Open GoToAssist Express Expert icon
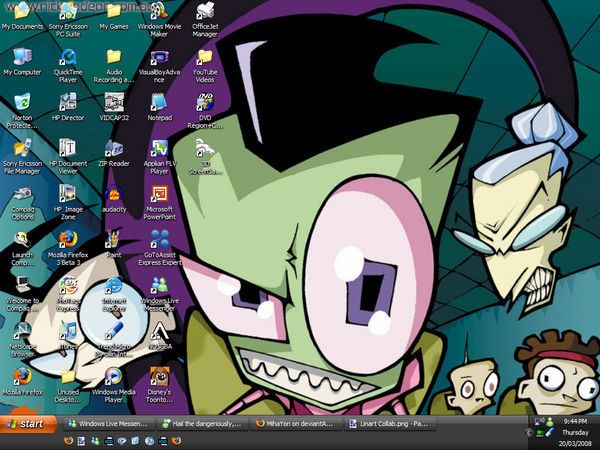The width and height of the screenshot is (600, 450). [x=159, y=248]
